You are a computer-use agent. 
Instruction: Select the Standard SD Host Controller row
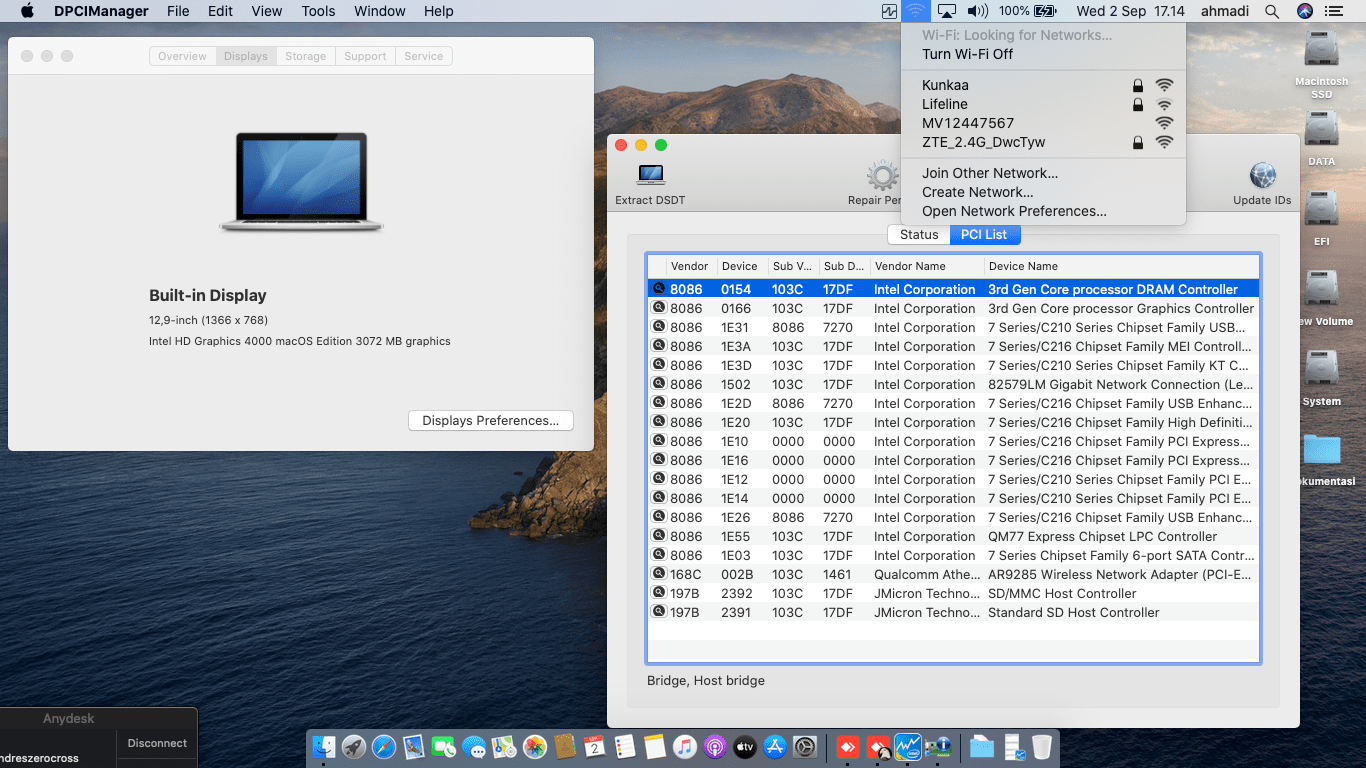[x=953, y=612]
